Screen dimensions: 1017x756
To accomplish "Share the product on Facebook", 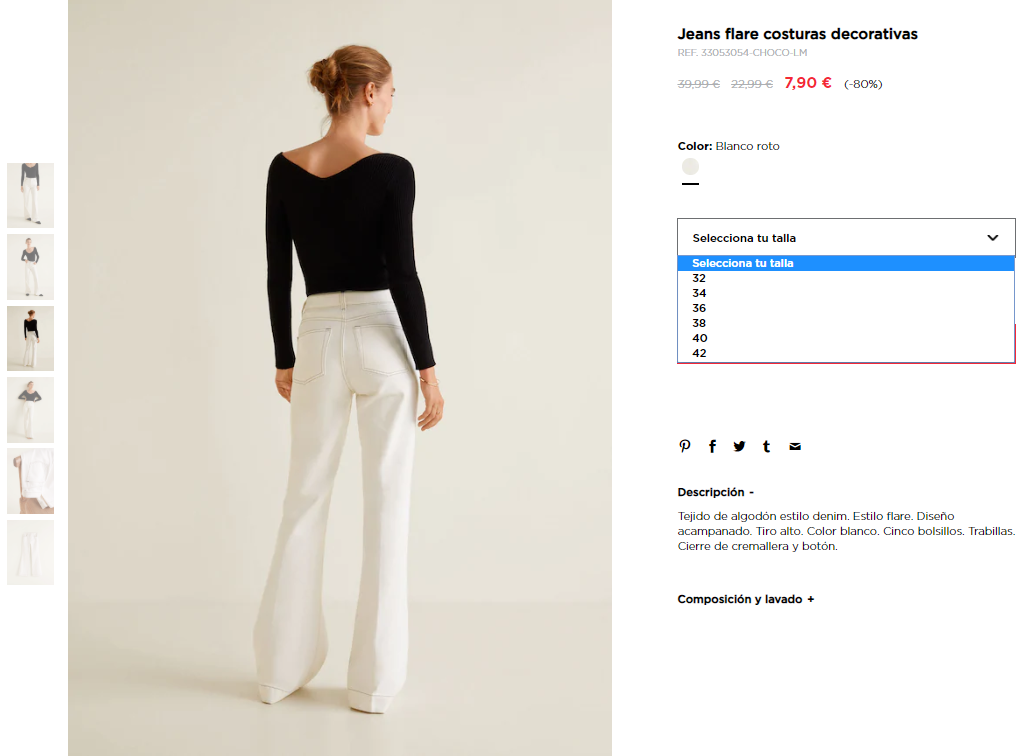I will (x=712, y=446).
